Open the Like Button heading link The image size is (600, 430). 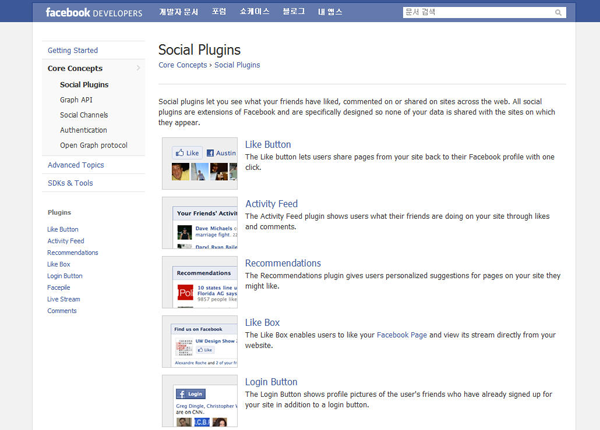268,145
